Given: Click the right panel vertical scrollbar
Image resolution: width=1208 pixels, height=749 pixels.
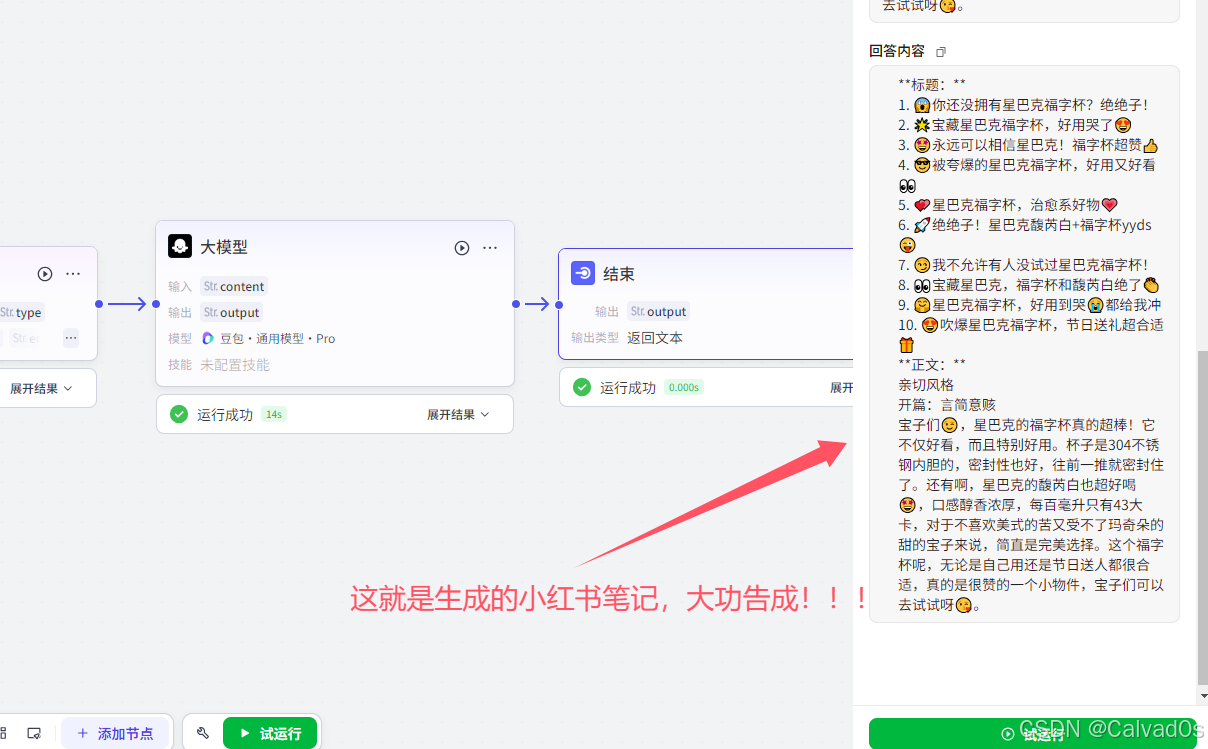Looking at the screenshot, I should 1202,520.
